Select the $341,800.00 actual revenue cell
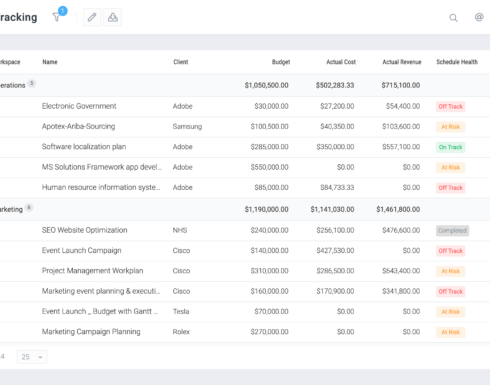 (401, 291)
